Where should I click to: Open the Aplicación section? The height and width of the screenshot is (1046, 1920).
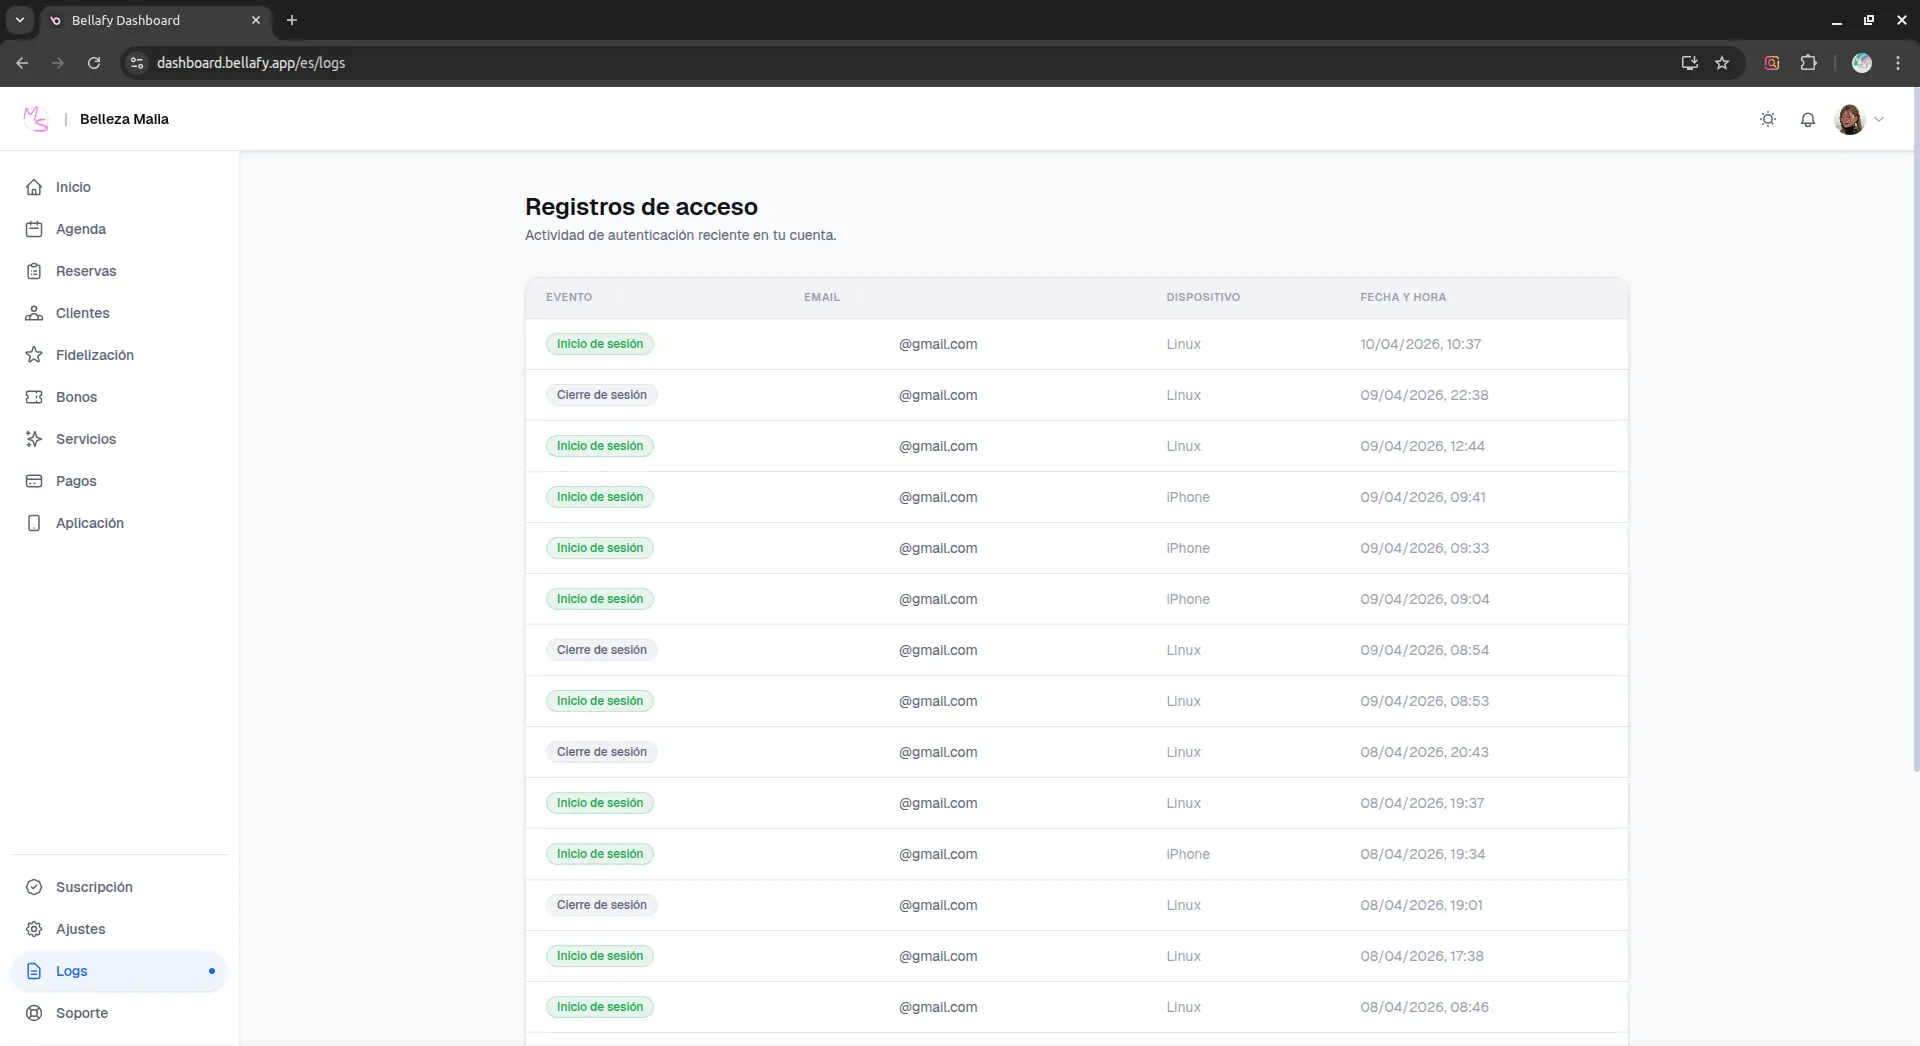pos(89,523)
